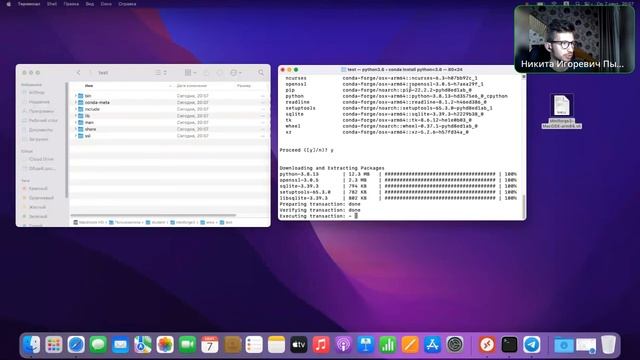Sort by Размер column header
This screenshot has width=640, height=360.
click(x=244, y=86)
